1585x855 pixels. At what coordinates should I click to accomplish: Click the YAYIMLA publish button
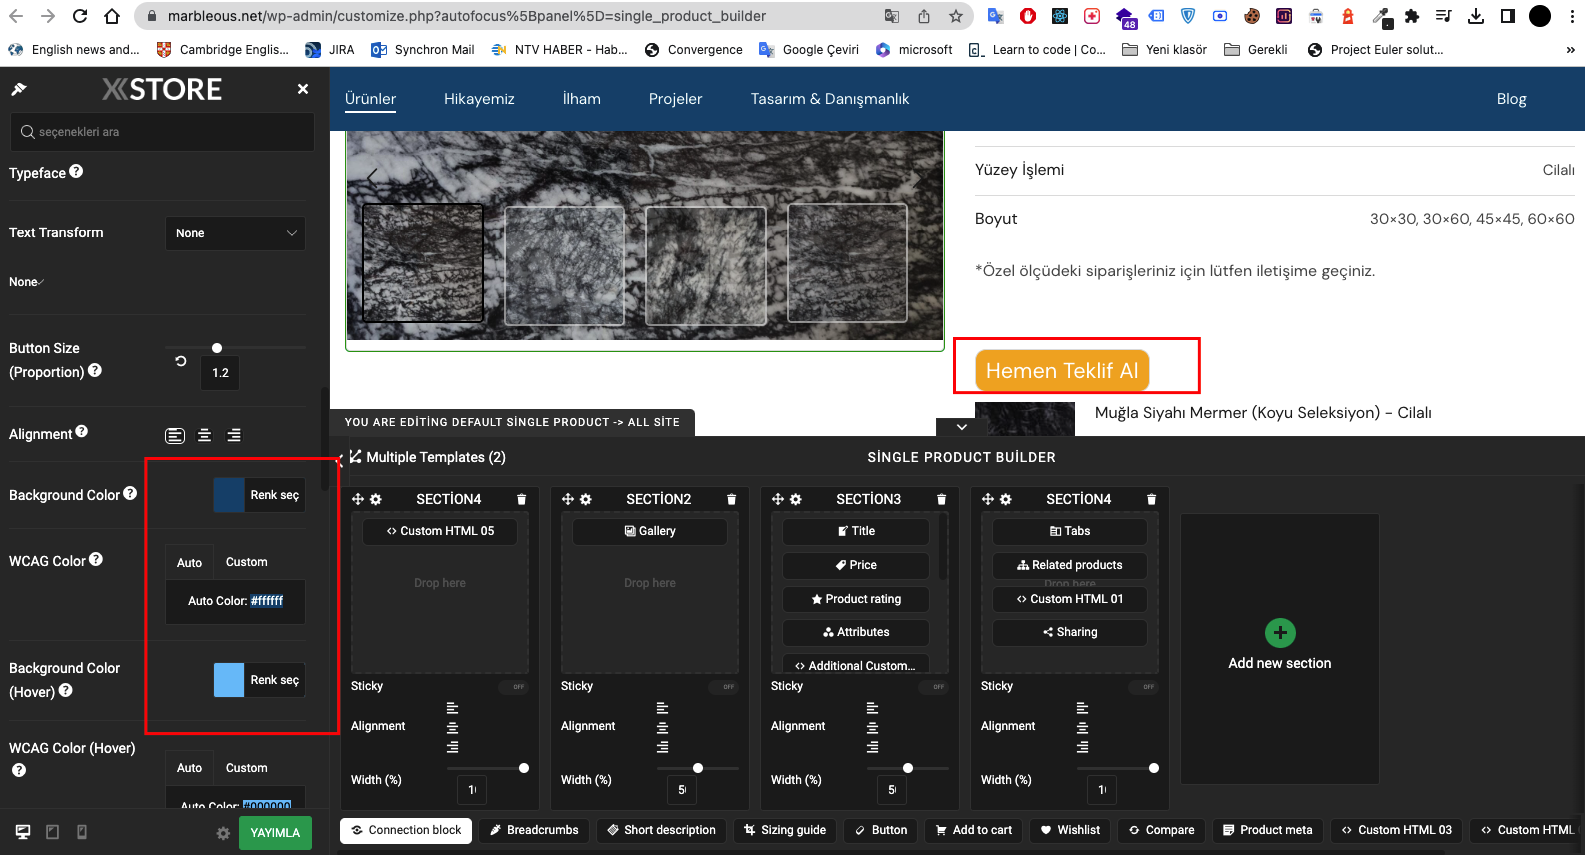275,833
